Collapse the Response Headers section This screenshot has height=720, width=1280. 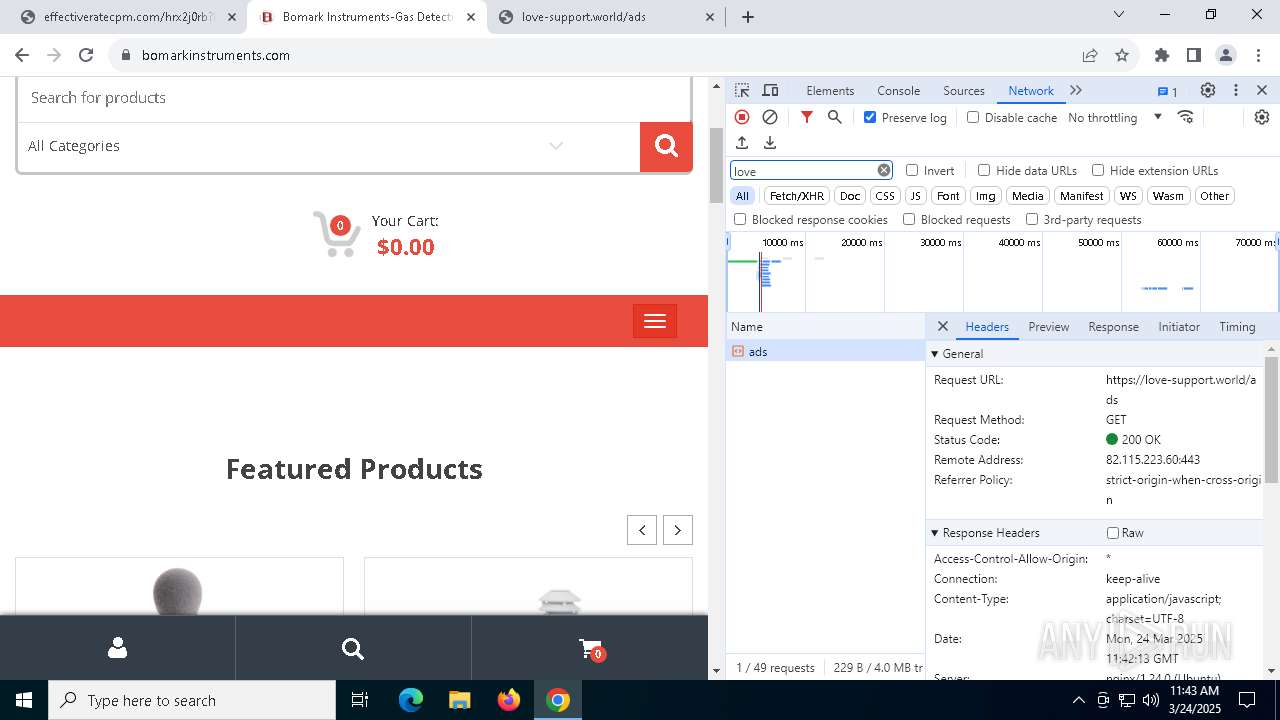[x=935, y=533]
